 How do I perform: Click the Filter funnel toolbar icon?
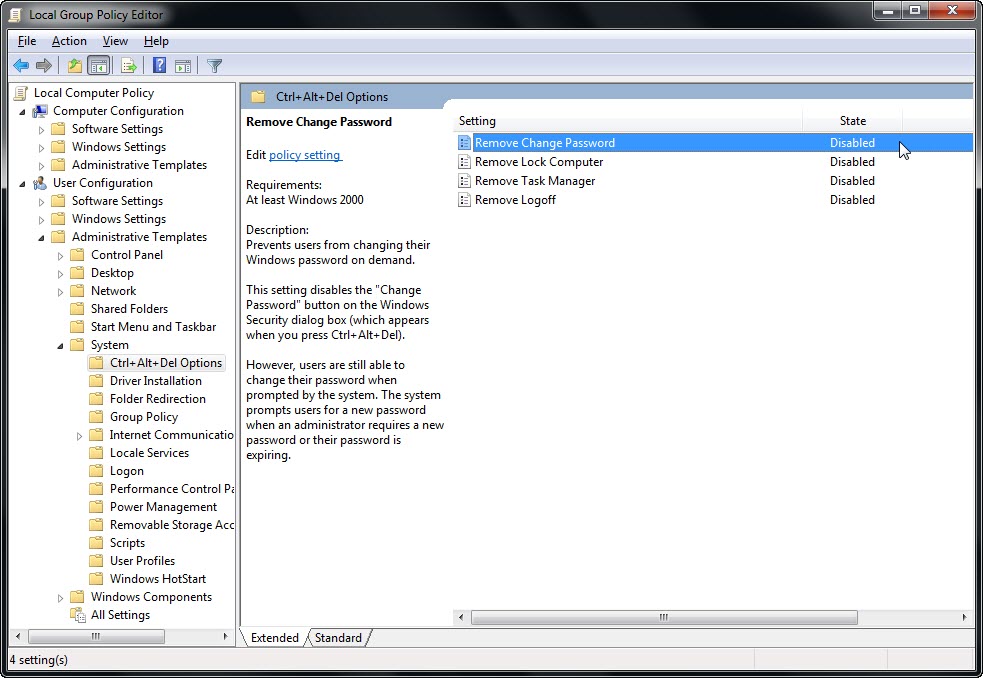(214, 65)
